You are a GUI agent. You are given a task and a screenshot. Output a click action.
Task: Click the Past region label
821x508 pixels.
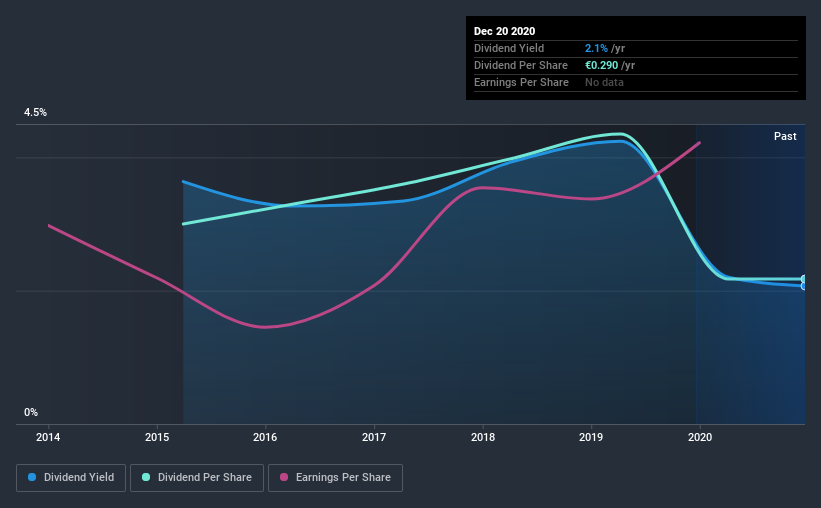pos(785,136)
